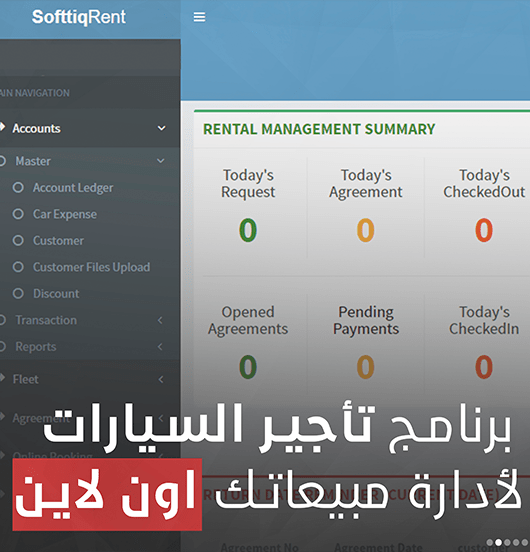Select the highlighted white carousel dot
Image resolution: width=530 pixels, height=552 pixels.
pos(498,542)
